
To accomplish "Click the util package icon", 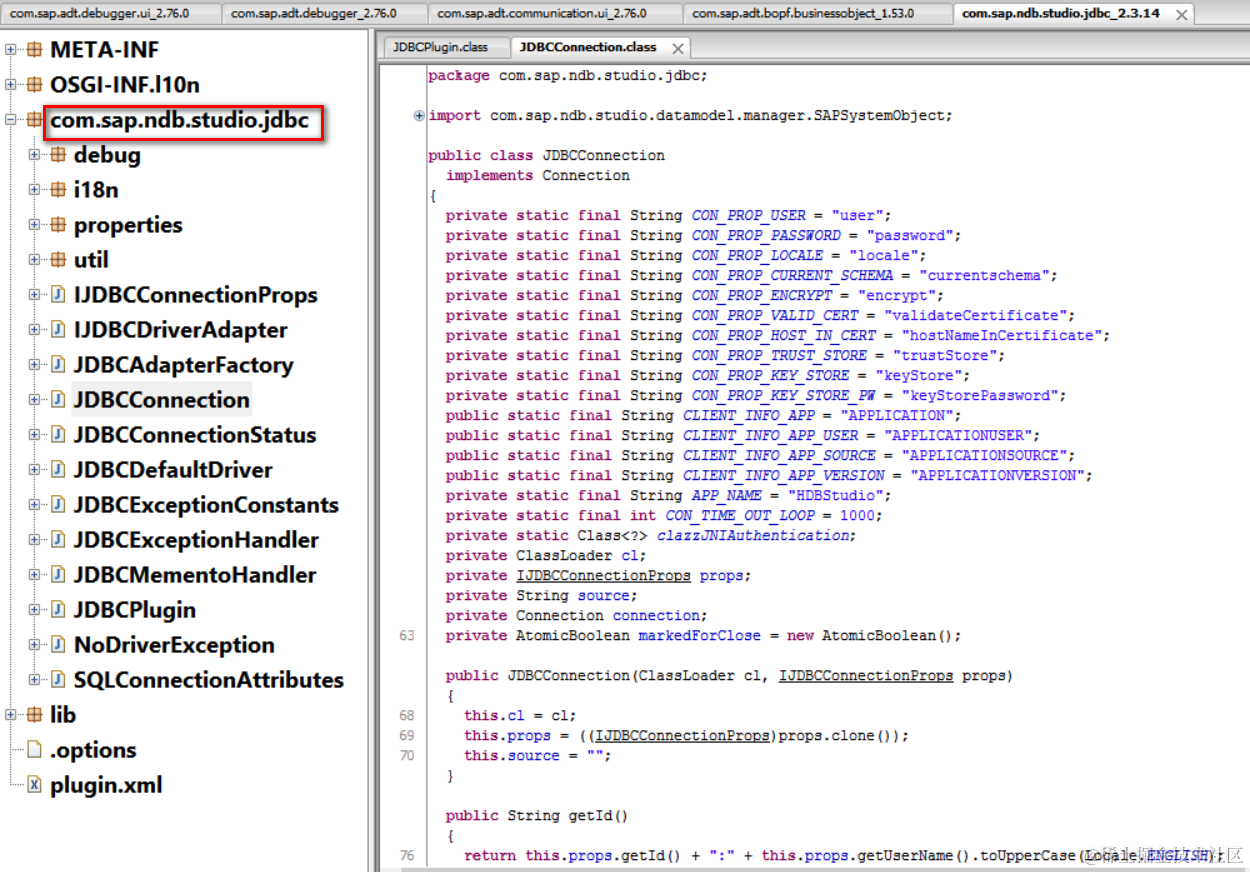I will click(58, 260).
